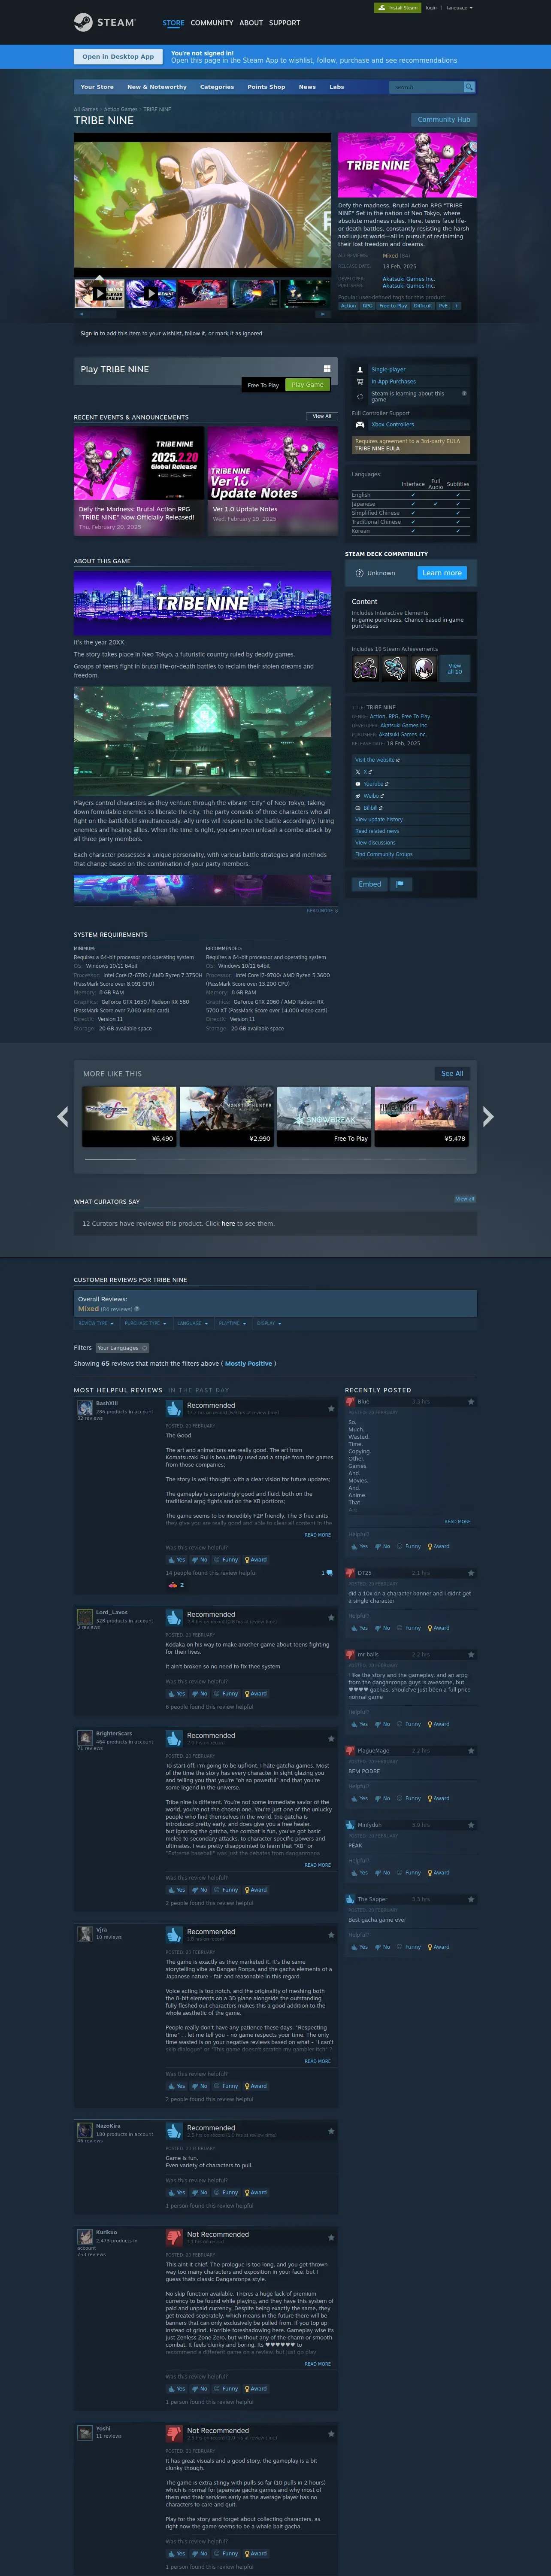551x2576 pixels.
Task: Open the Purchase Type filter dropdown
Action: [x=145, y=1323]
